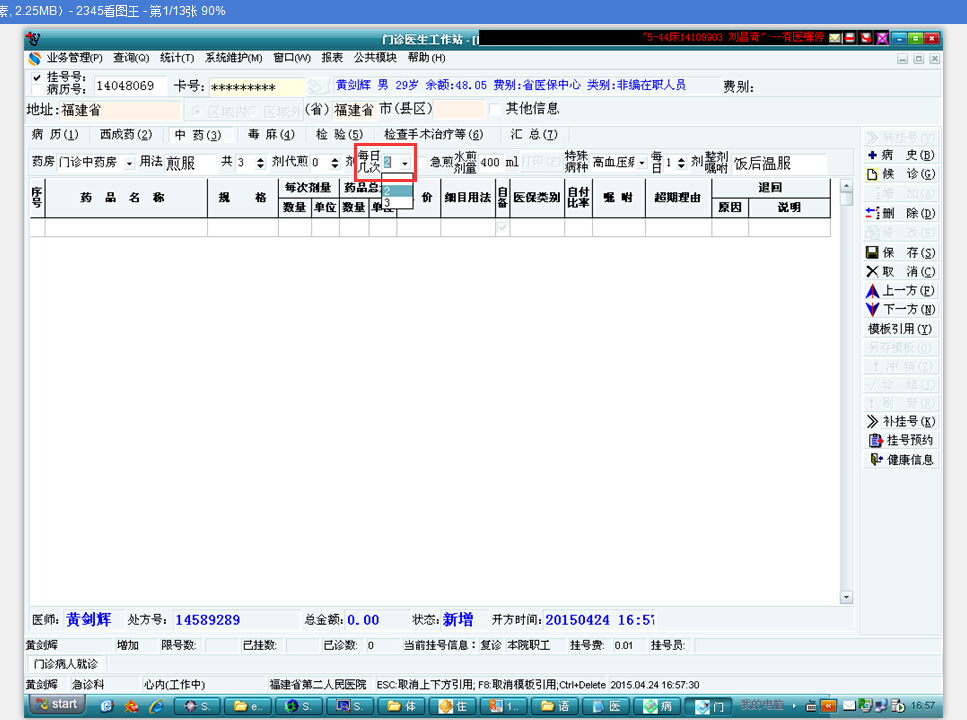This screenshot has height=720, width=967.
Task: Enable the 其他信息 checkbox
Action: click(x=495, y=109)
